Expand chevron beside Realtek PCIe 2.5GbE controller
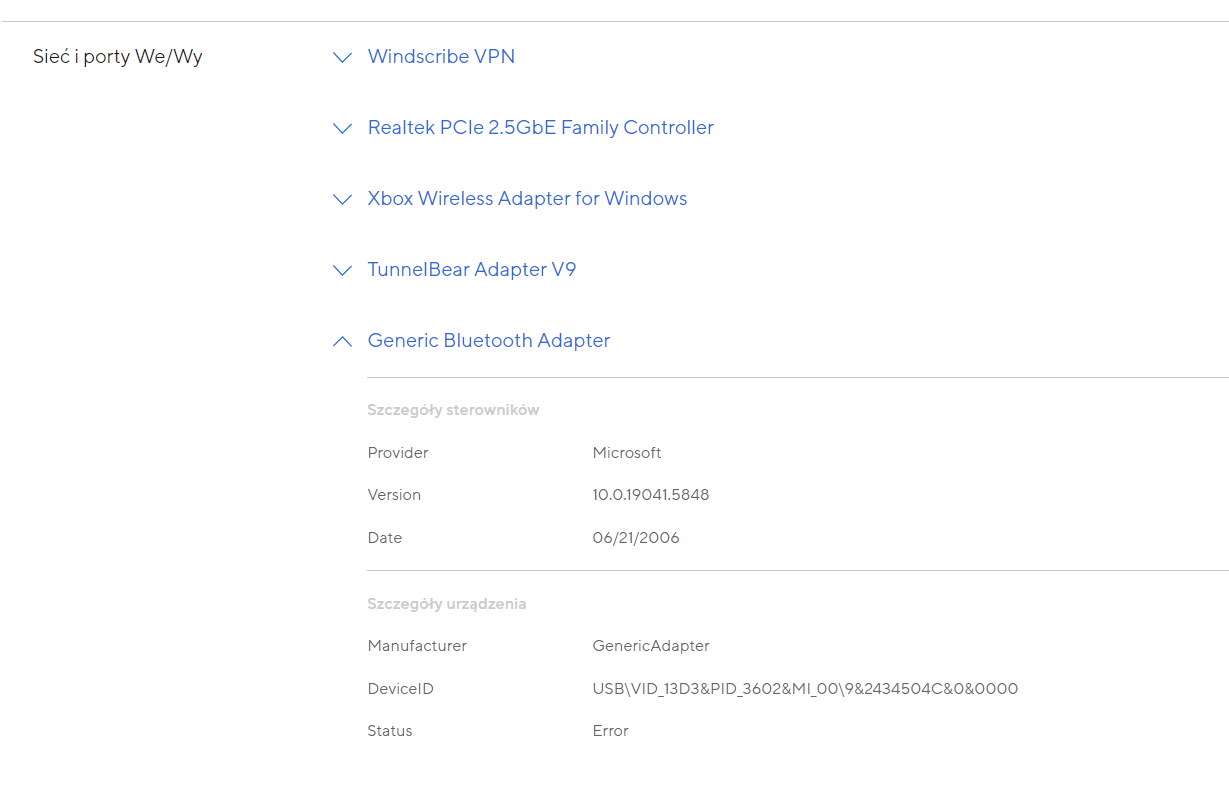 click(x=342, y=129)
